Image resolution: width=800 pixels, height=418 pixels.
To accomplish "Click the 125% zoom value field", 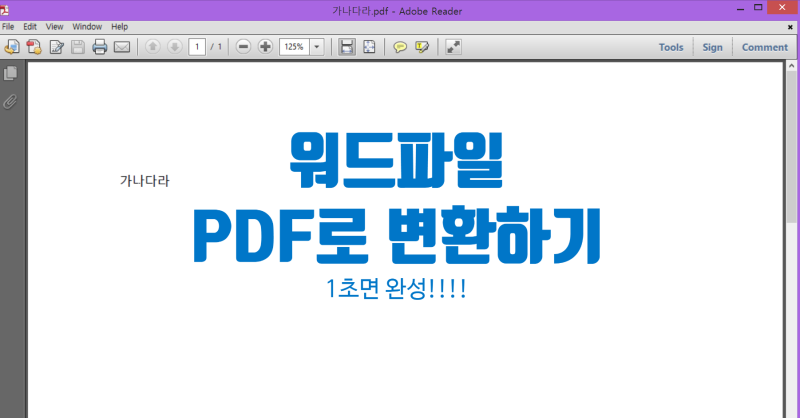I will tap(294, 47).
